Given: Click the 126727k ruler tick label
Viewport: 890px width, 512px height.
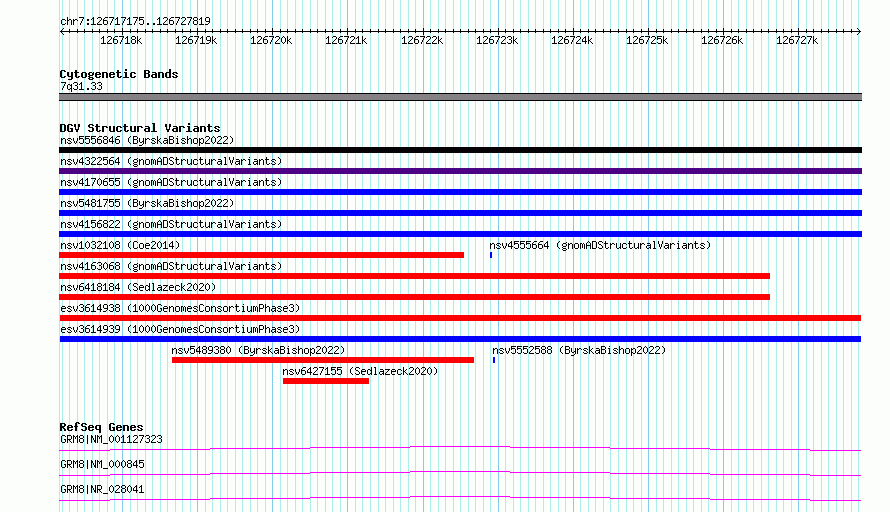Looking at the screenshot, I should tap(796, 40).
